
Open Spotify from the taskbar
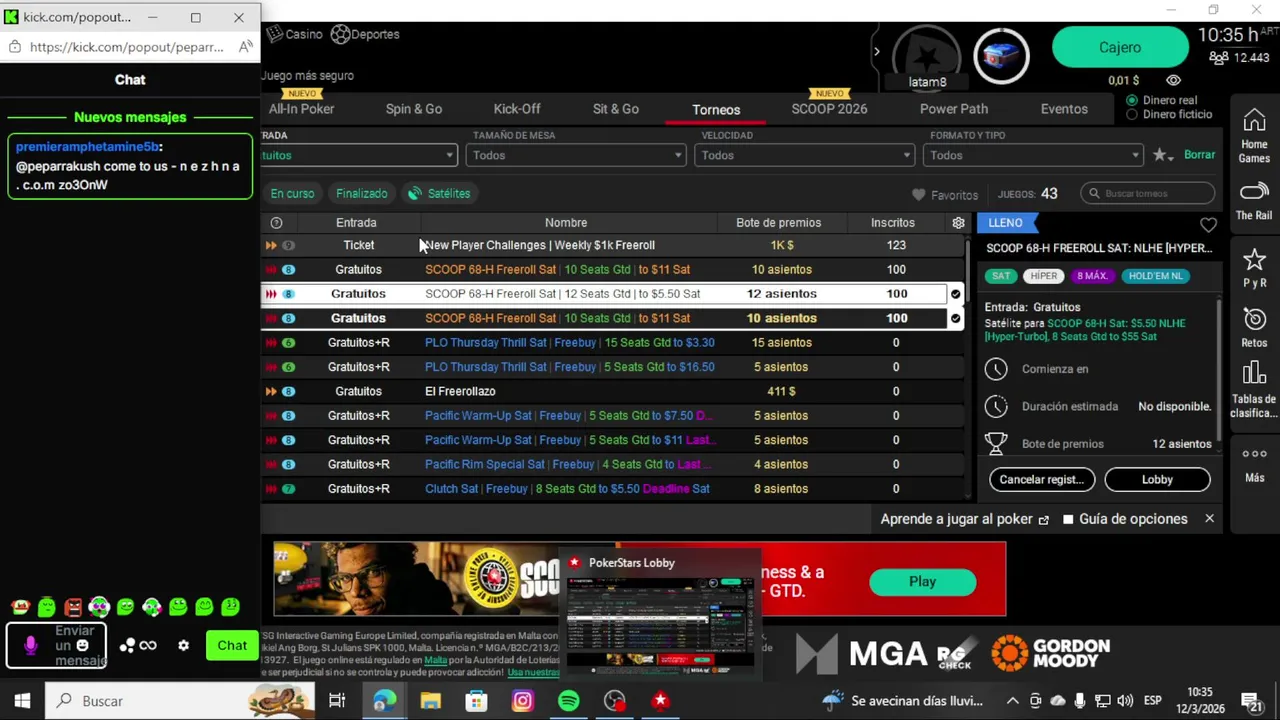point(568,701)
